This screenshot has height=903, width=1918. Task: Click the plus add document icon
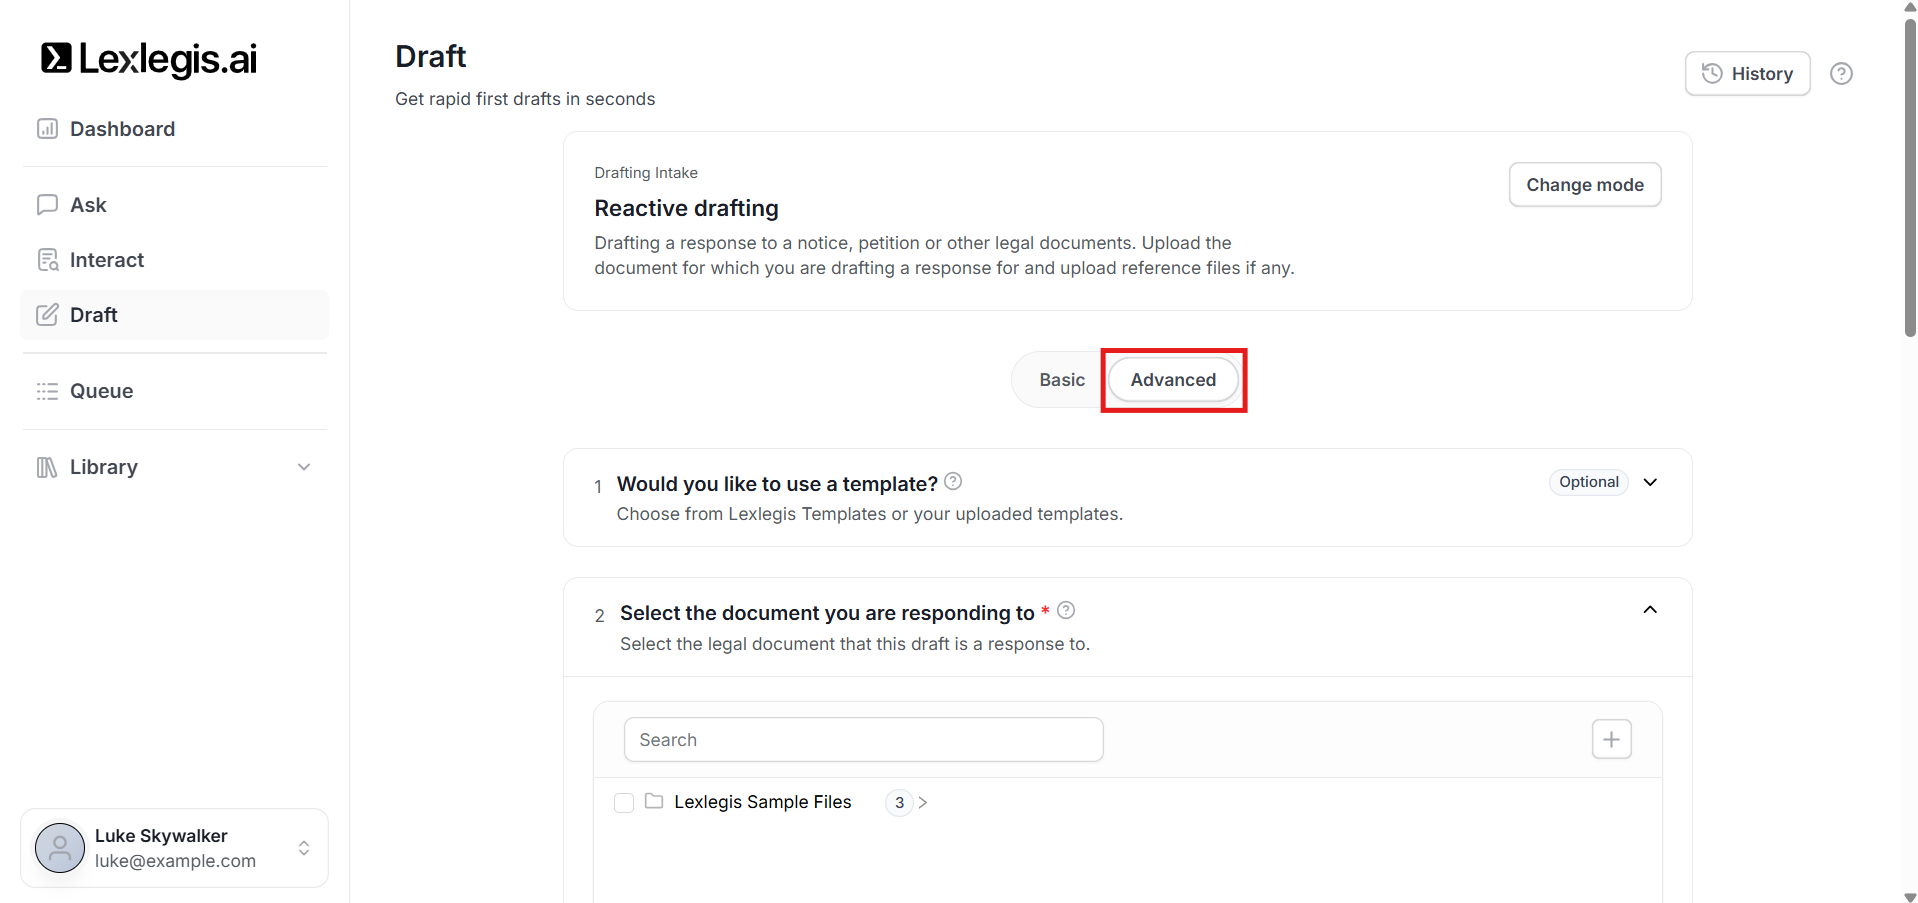click(1611, 740)
